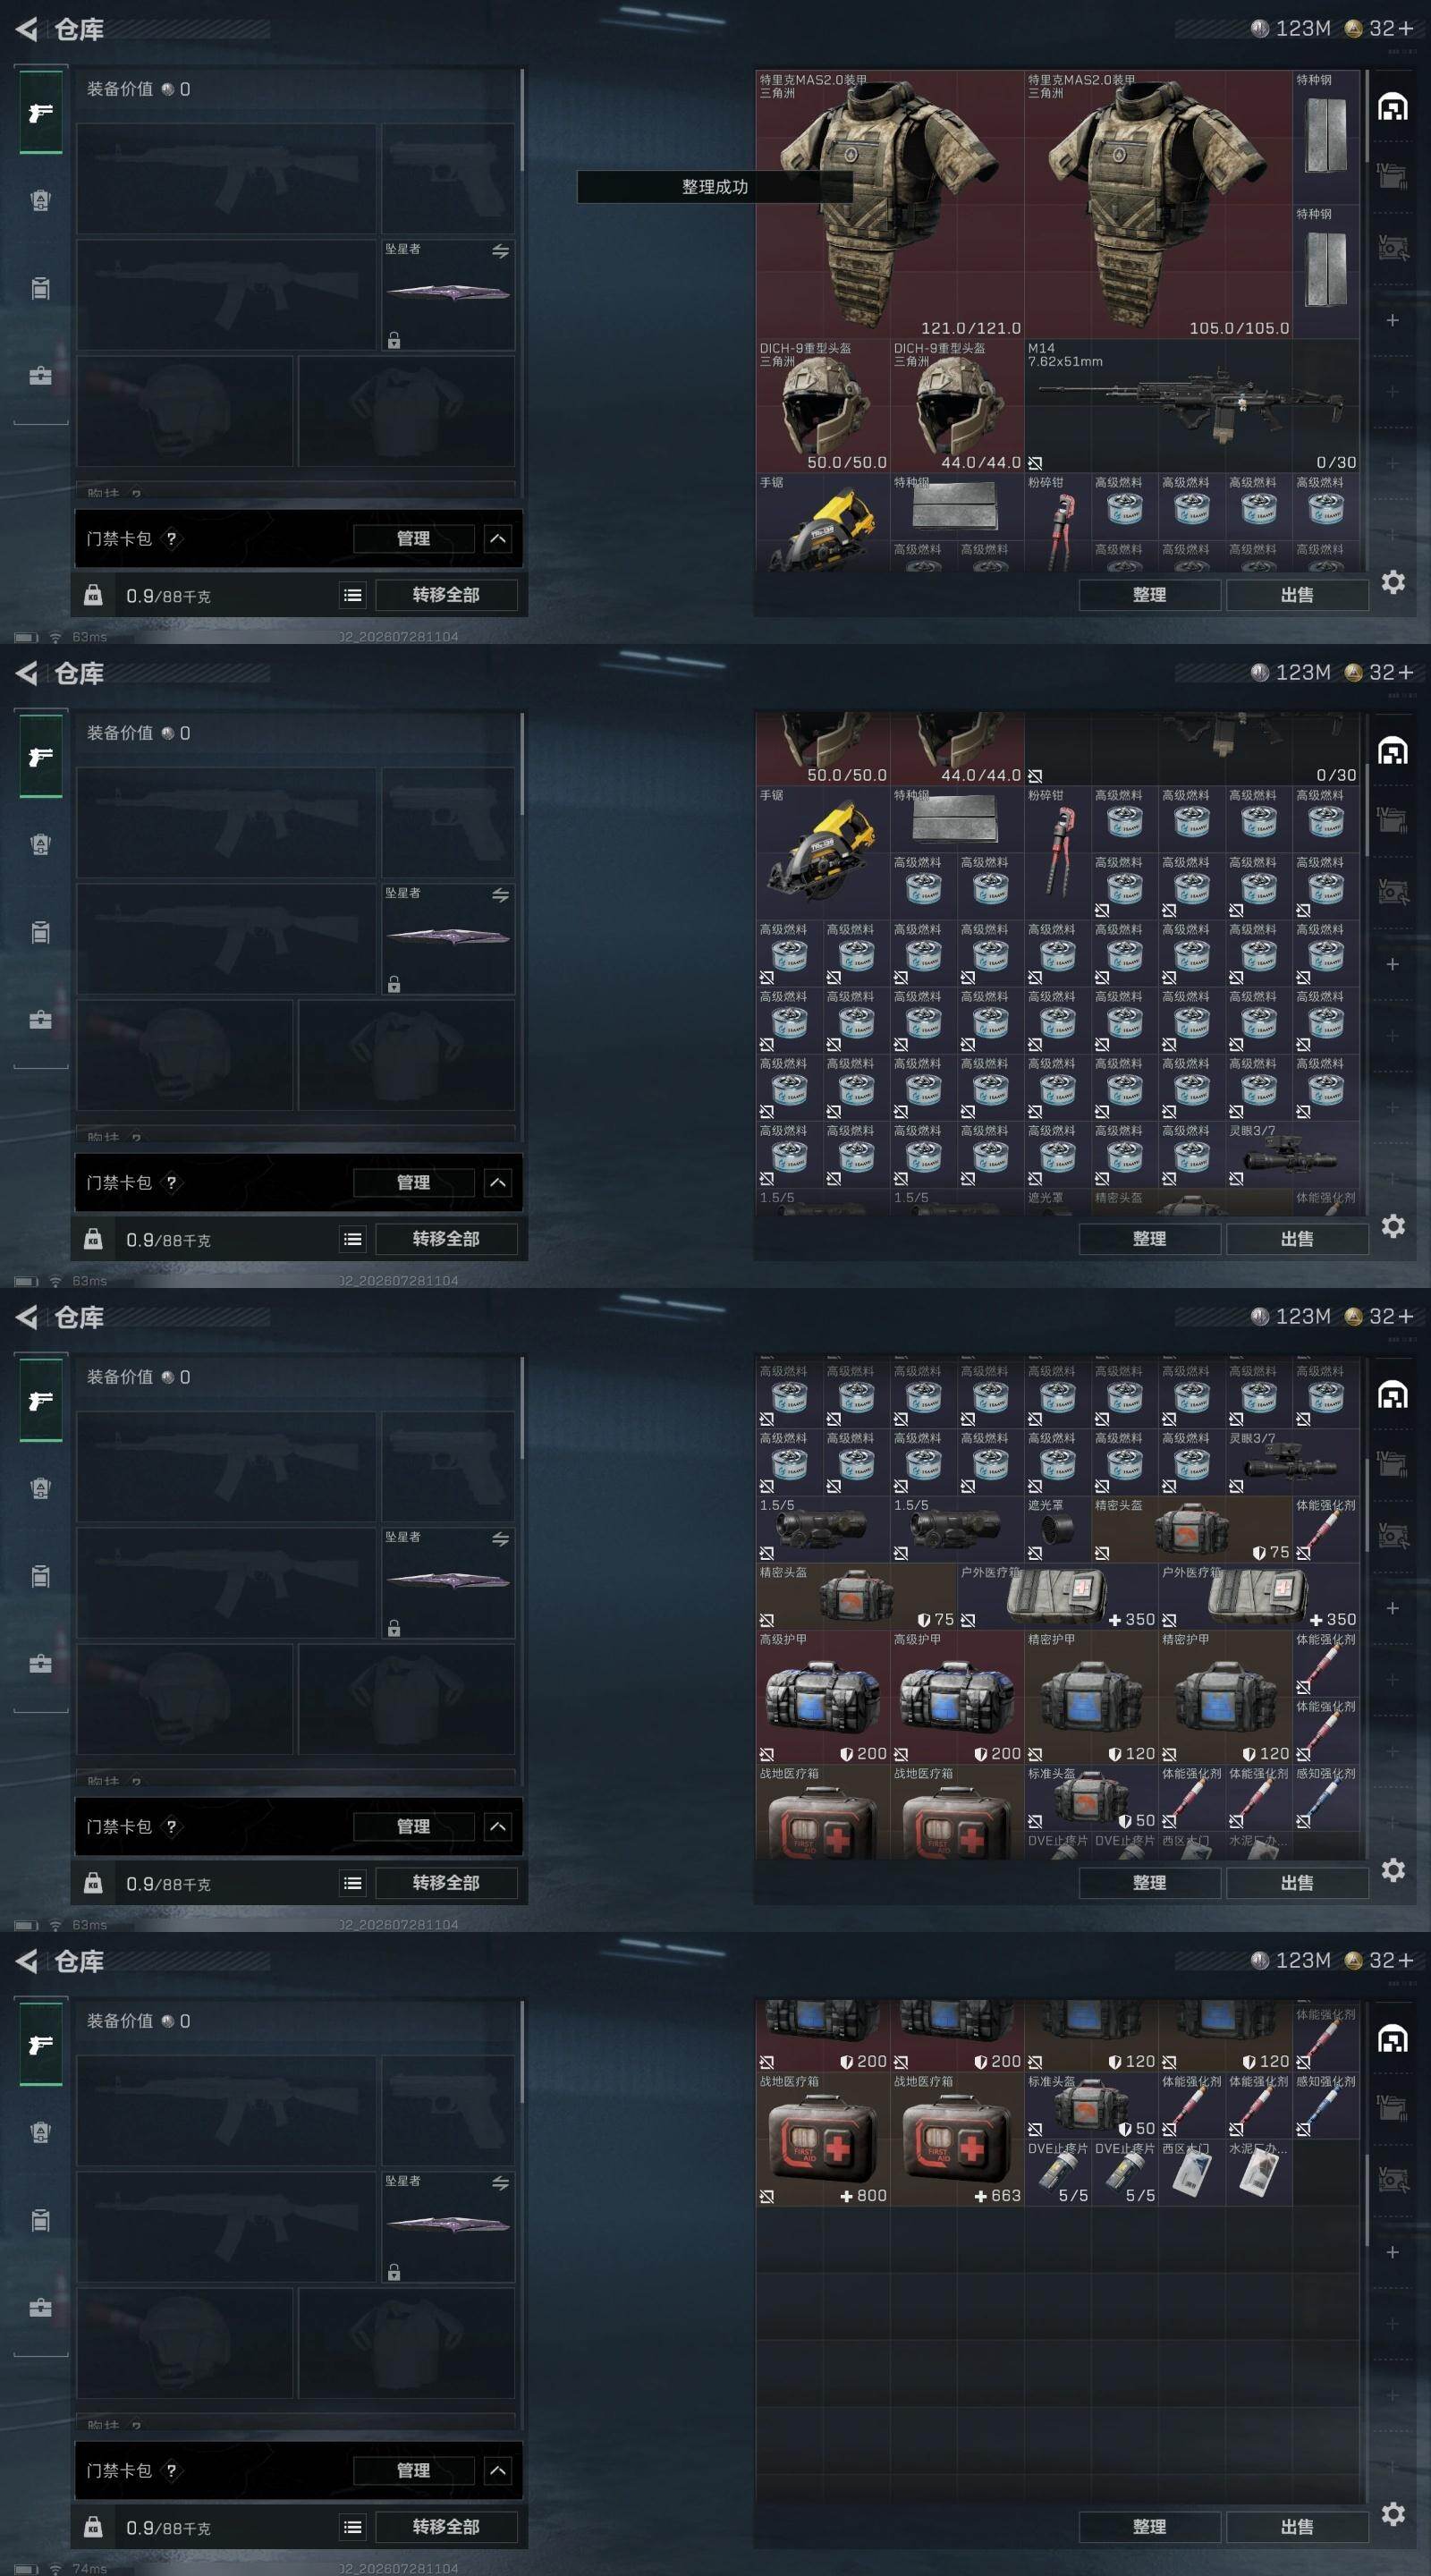The height and width of the screenshot is (2576, 1431).
Task: Click the 74ms ping readout
Action: tap(89, 2568)
